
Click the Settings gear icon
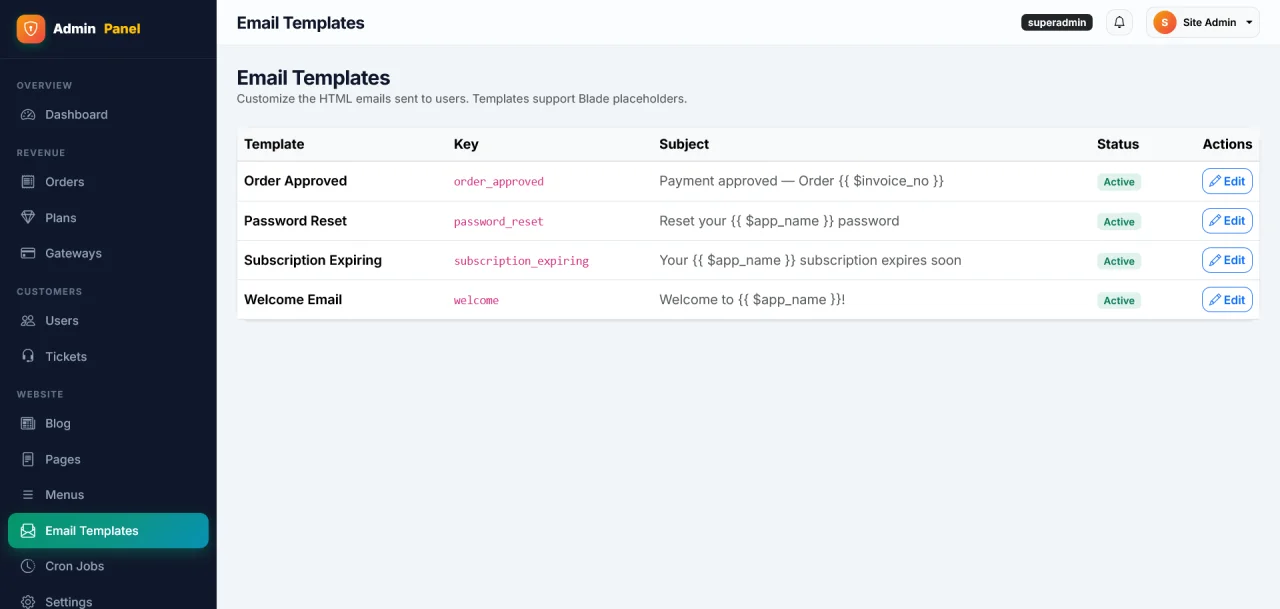pos(28,602)
